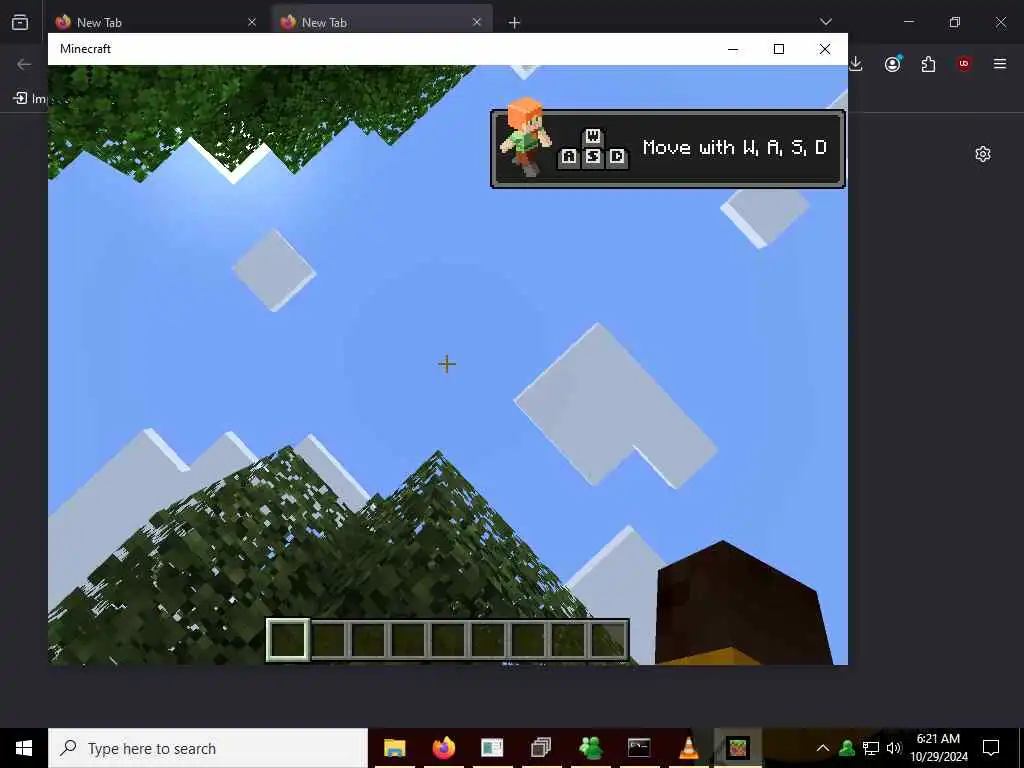Image resolution: width=1024 pixels, height=768 pixels.
Task: Minimize the Minecraft window
Action: (x=733, y=49)
